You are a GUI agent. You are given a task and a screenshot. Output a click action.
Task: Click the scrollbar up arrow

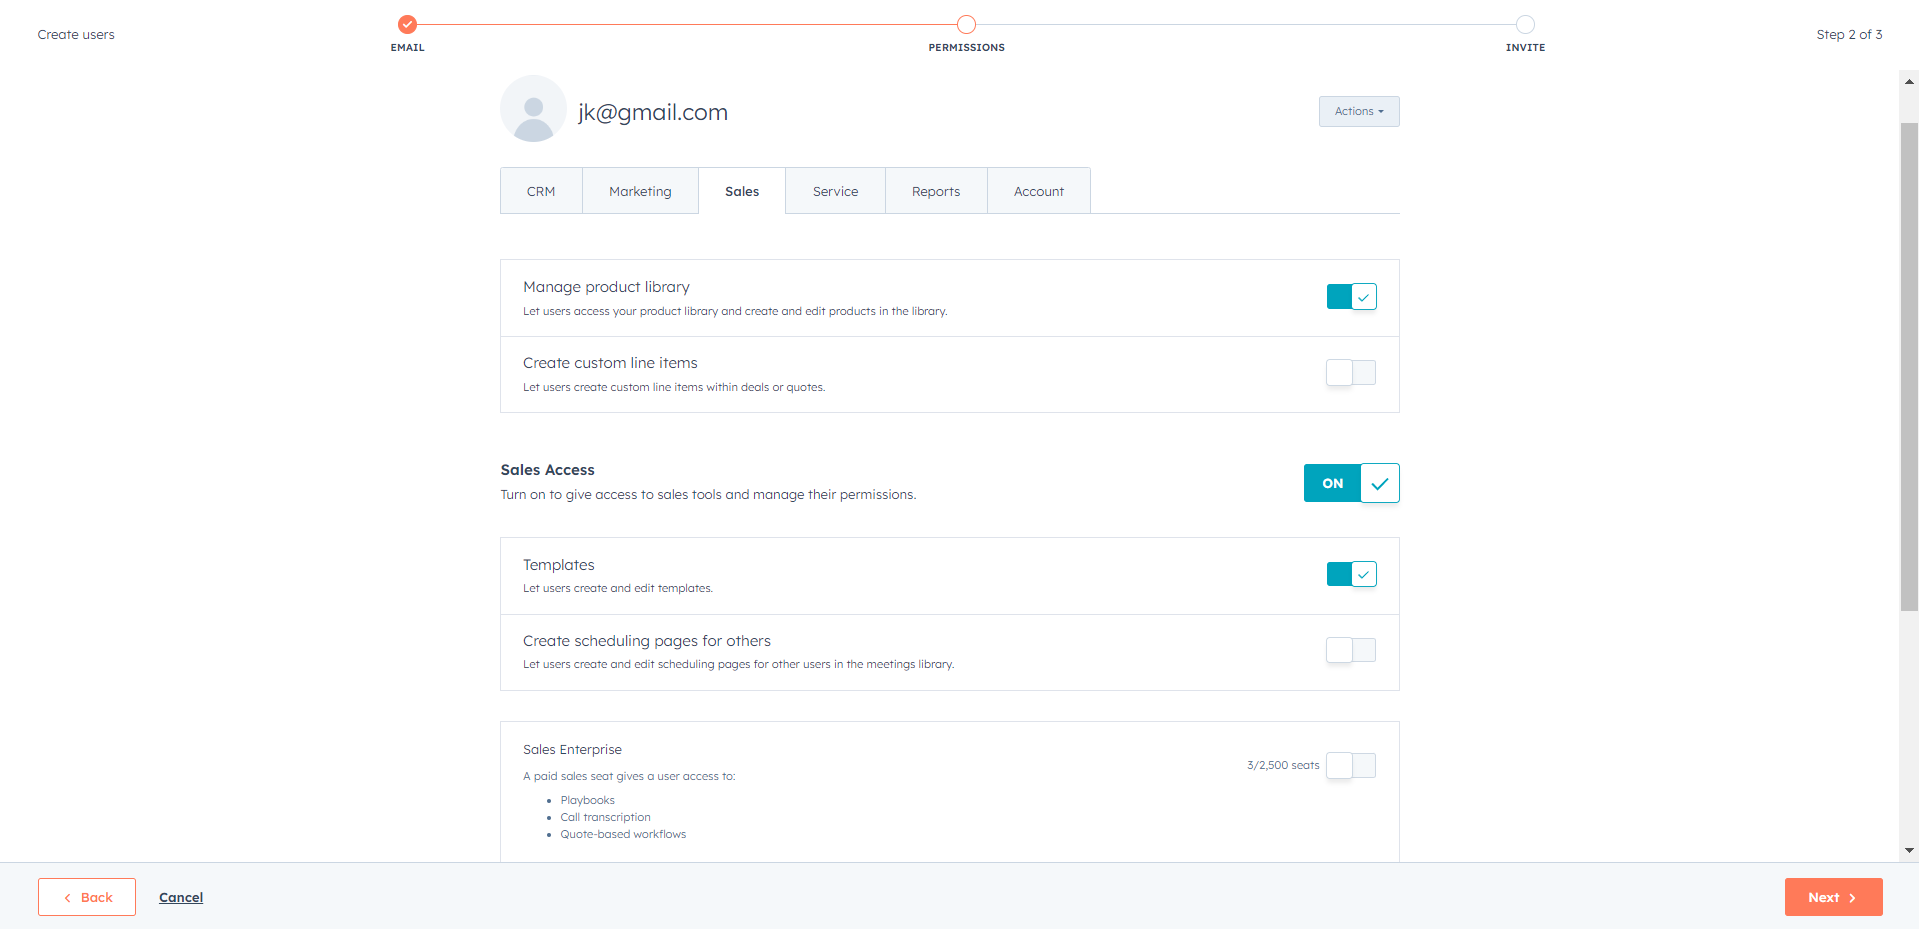[1908, 81]
